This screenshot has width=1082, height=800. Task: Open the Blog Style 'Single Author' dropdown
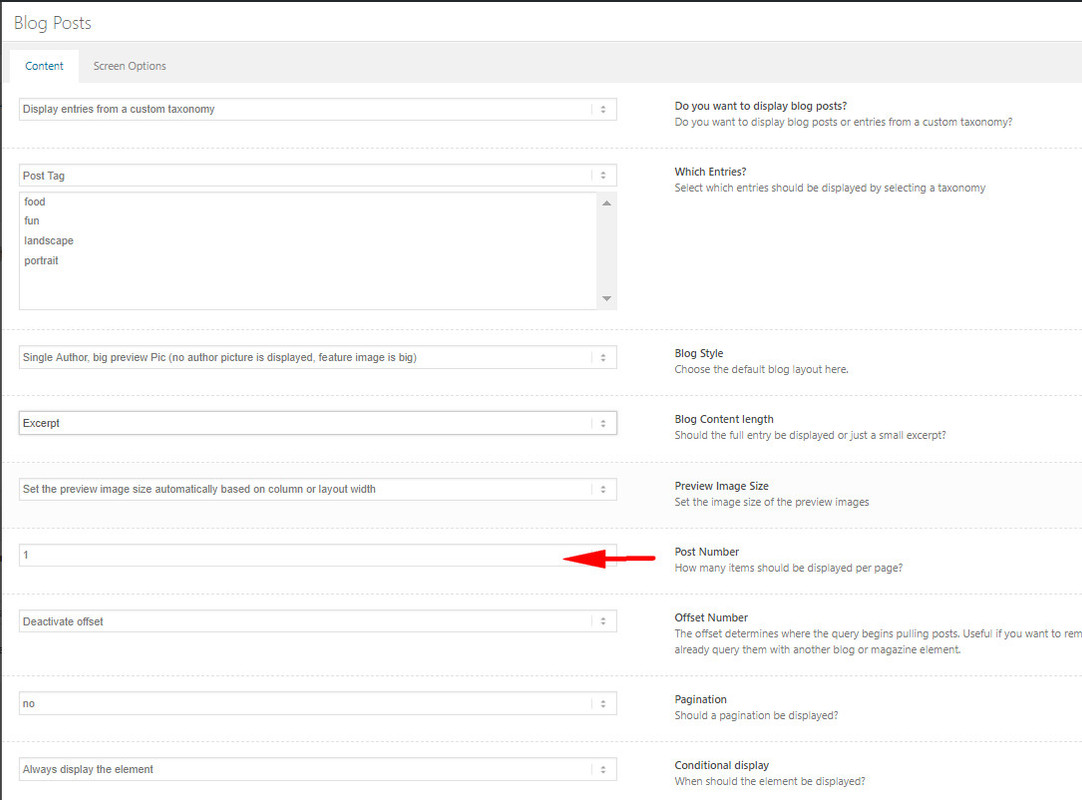(317, 358)
